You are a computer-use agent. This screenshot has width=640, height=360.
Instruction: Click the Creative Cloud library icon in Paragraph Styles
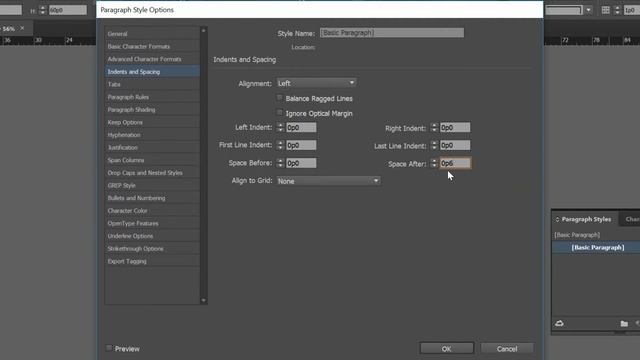click(559, 323)
